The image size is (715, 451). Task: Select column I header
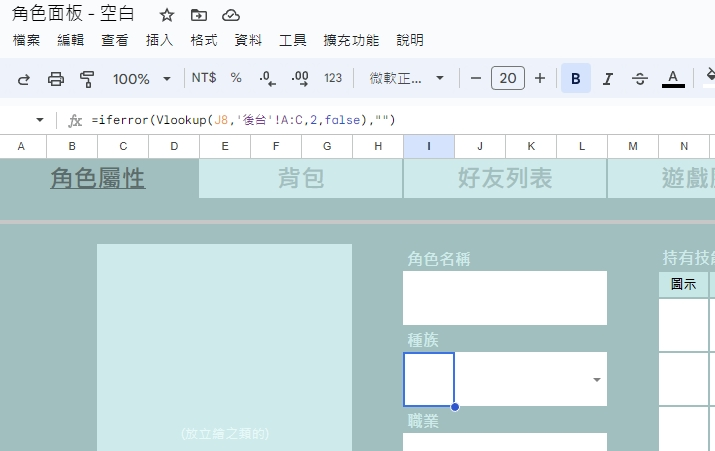(x=429, y=146)
